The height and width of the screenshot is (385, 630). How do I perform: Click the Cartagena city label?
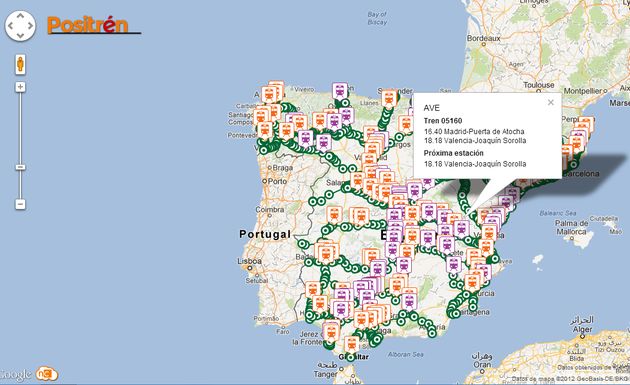(474, 312)
